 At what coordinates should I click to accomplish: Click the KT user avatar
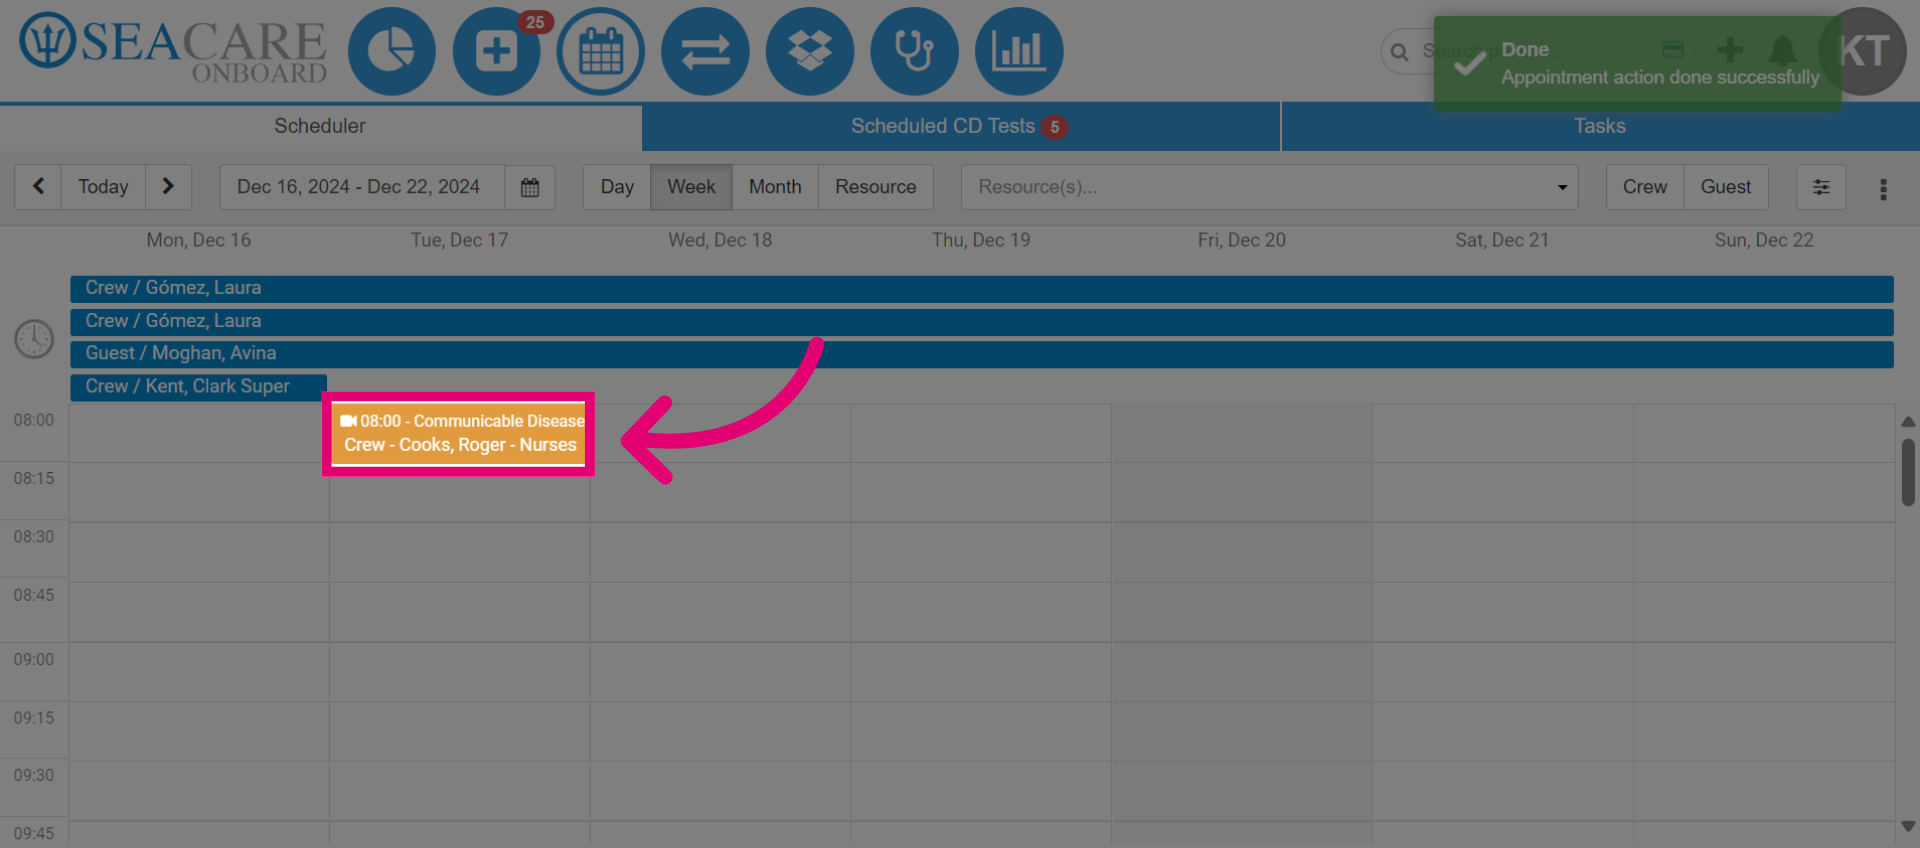(1863, 51)
